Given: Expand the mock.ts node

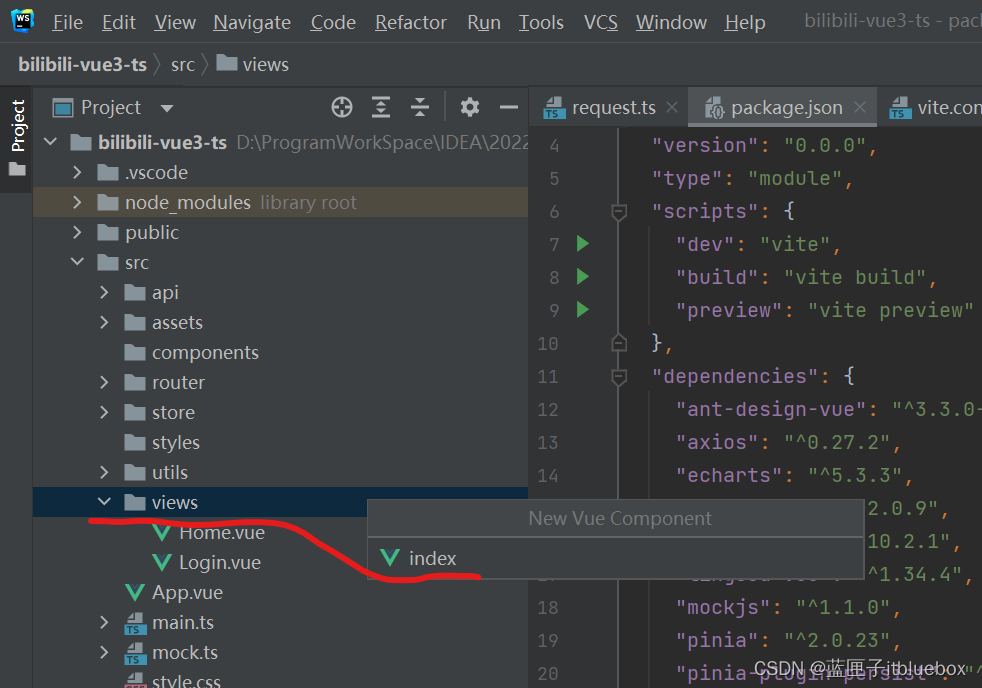Looking at the screenshot, I should pos(104,652).
